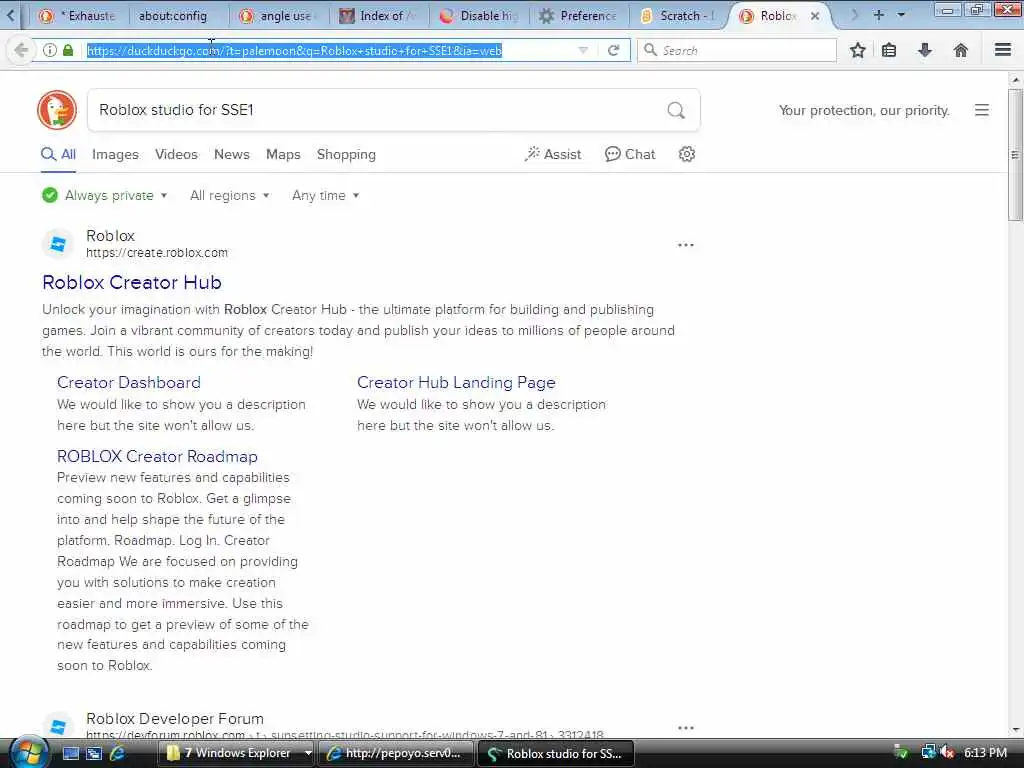Open the DuckDuckGo Chat button

click(x=630, y=154)
